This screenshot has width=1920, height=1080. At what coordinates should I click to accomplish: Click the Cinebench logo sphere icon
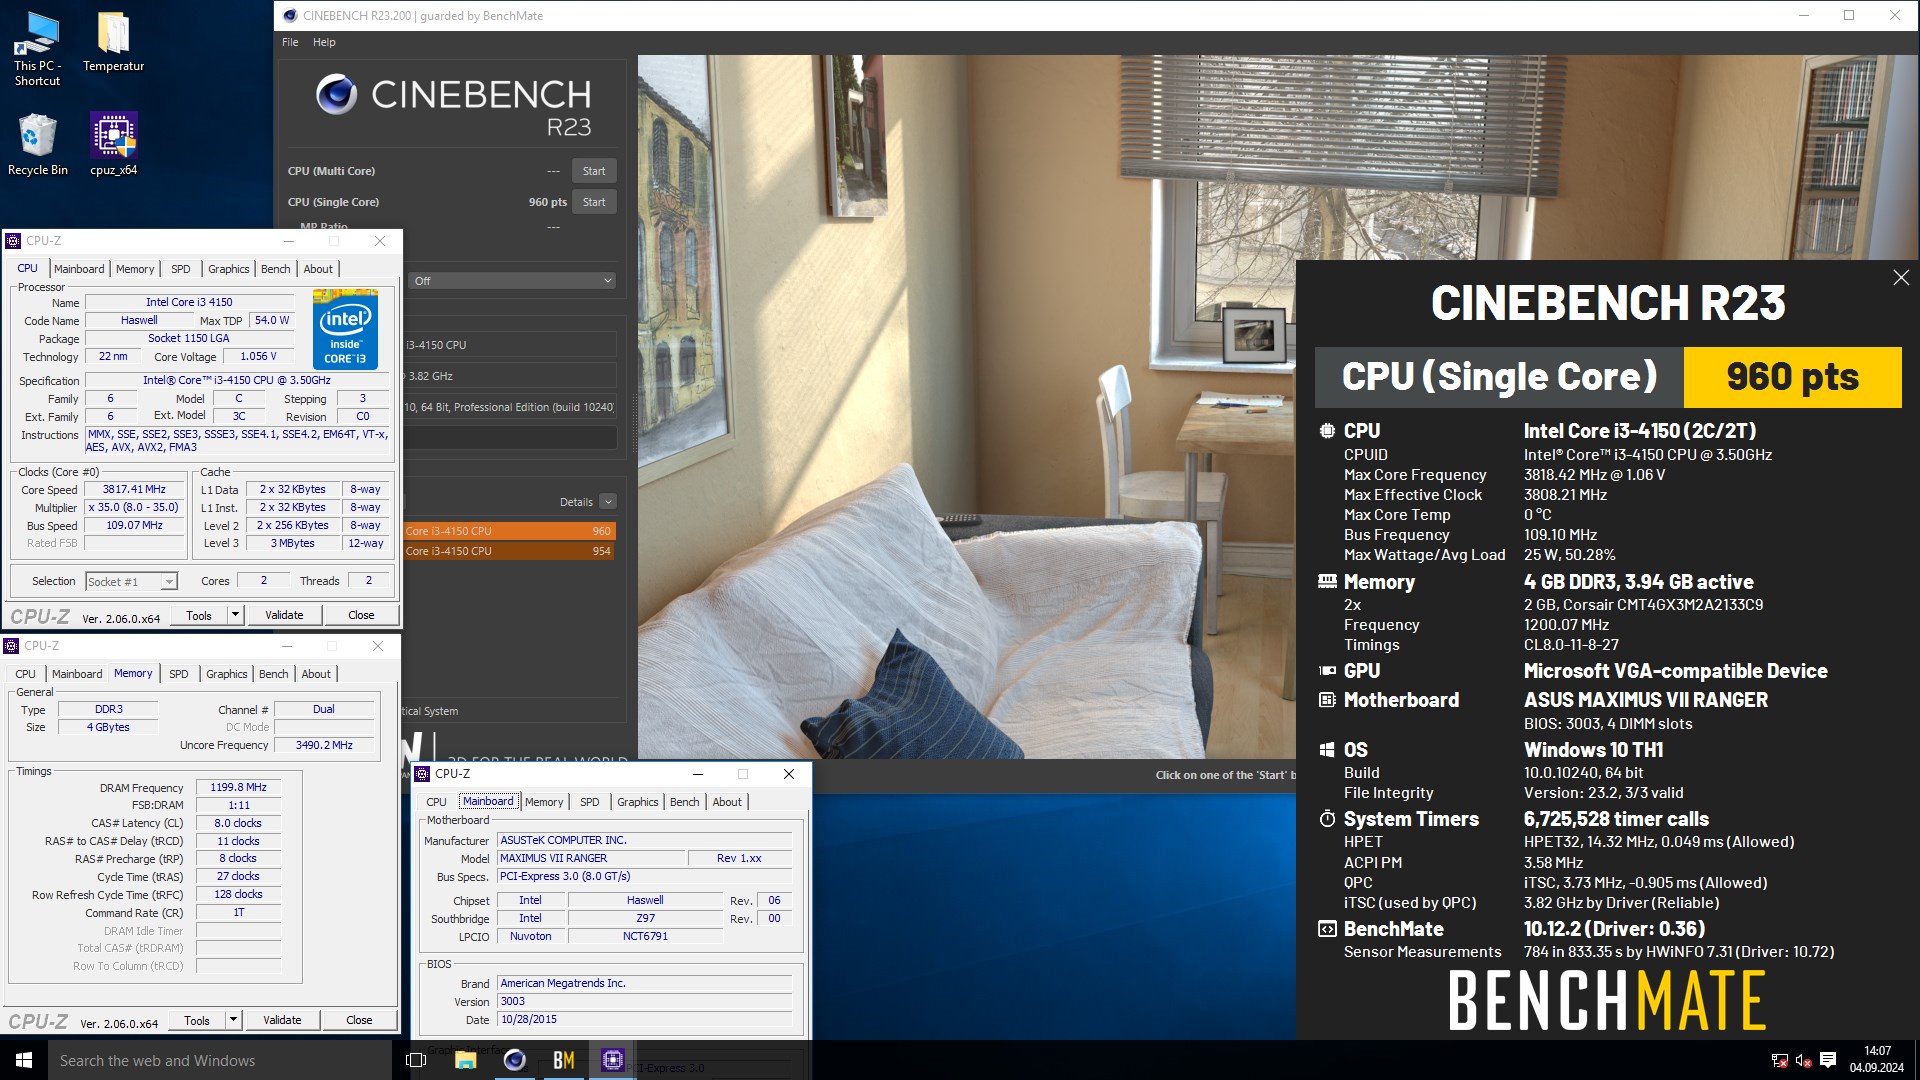point(336,94)
